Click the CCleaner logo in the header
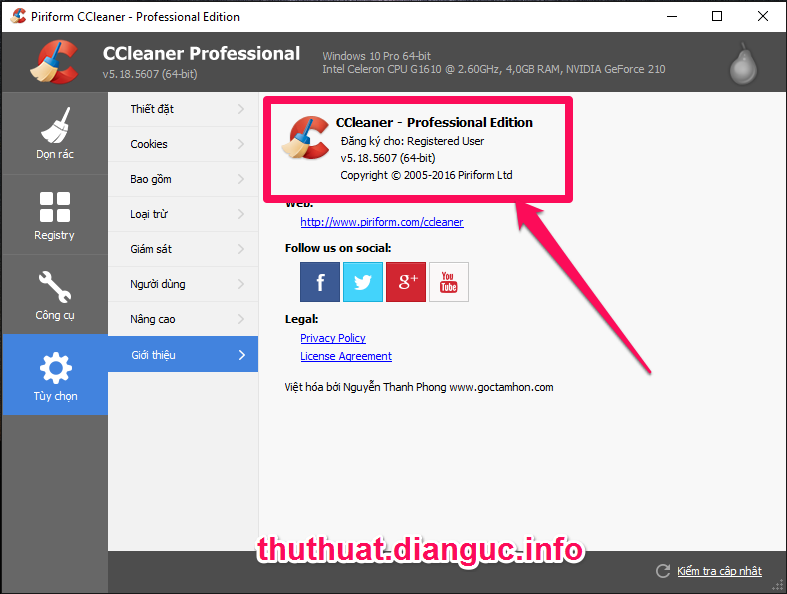The image size is (787, 594). 54,62
